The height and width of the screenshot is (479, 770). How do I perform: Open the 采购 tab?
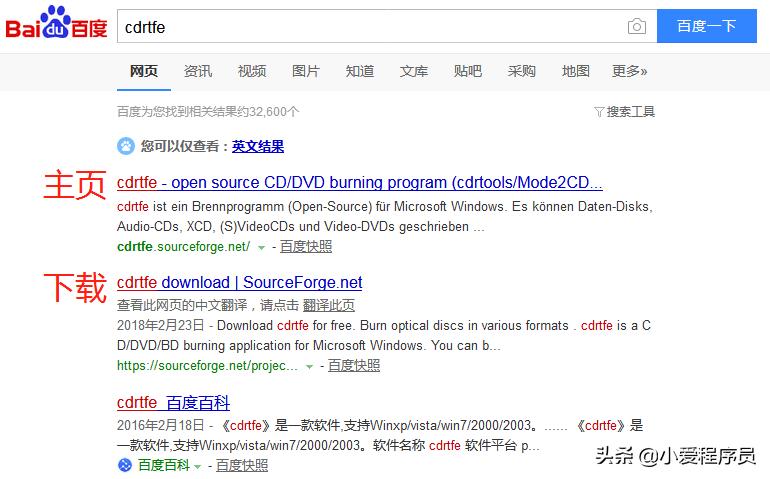point(522,71)
